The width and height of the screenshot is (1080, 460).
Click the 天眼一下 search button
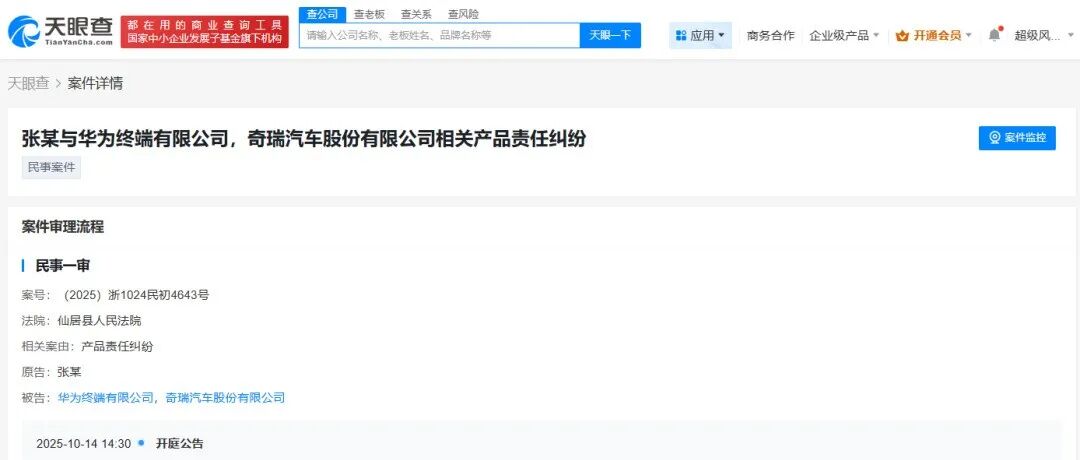click(610, 35)
